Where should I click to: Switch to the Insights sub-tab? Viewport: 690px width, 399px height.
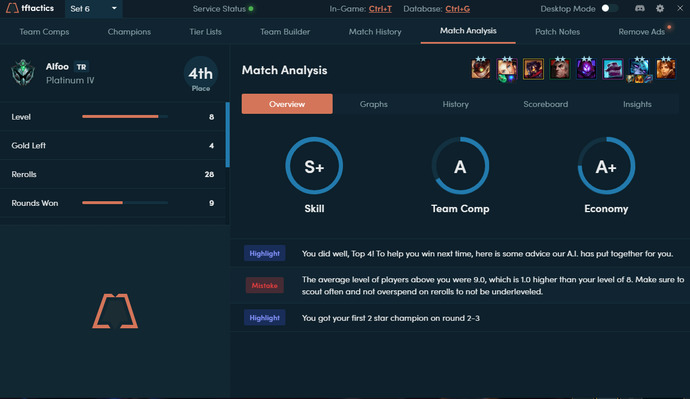pyautogui.click(x=637, y=104)
